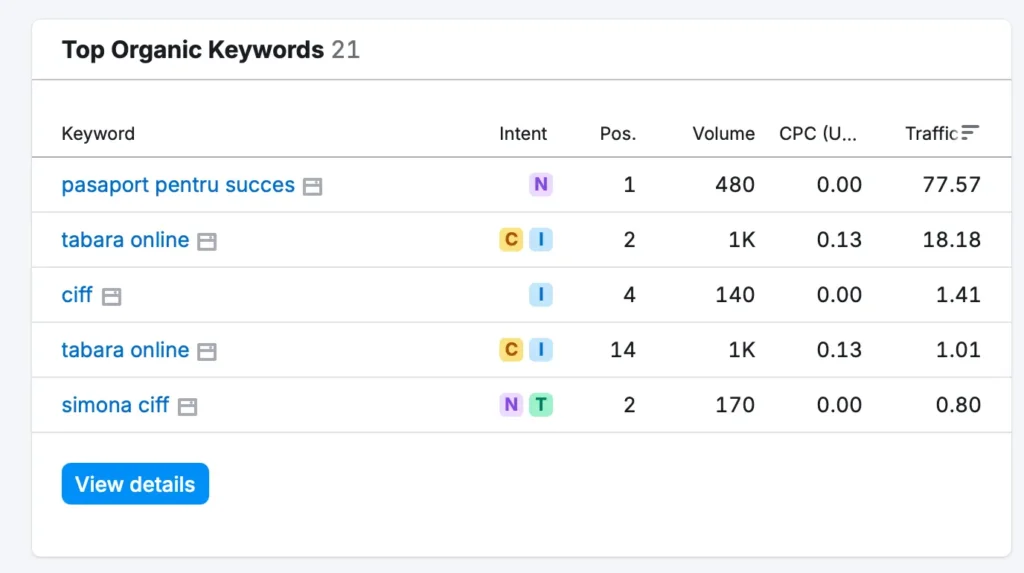The height and width of the screenshot is (573, 1024).
Task: Open the simona ciff keyword link
Action: 116,405
